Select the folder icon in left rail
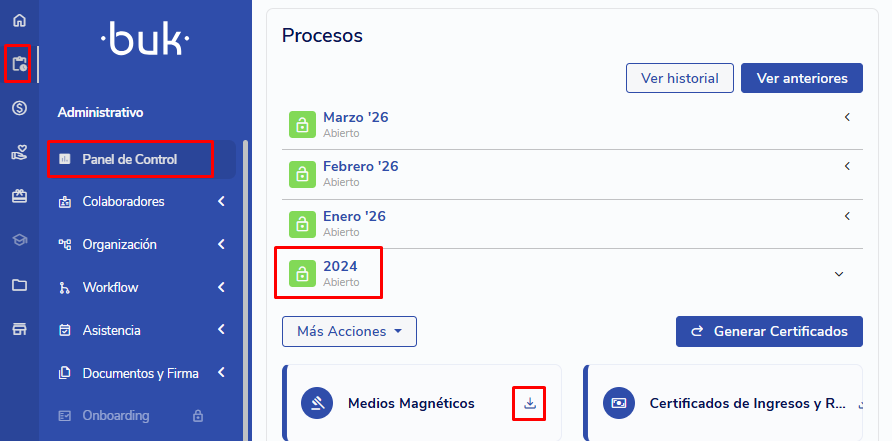The image size is (892, 441). point(19,285)
